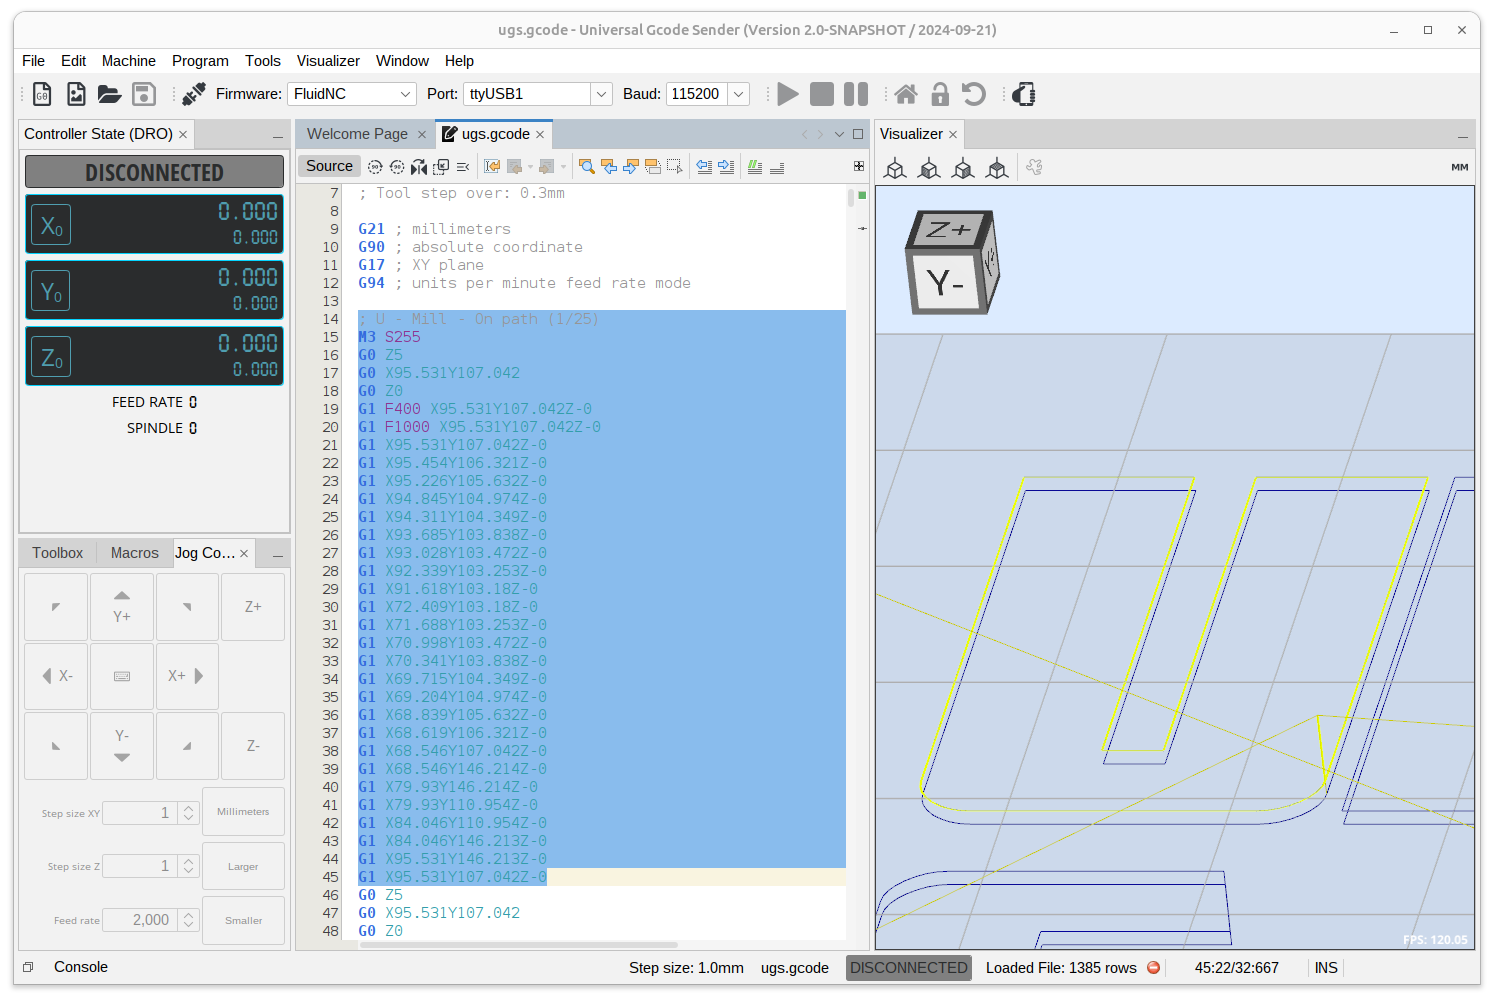
Task: Click the connect/disconnect plug icon in toolbar
Action: (x=192, y=93)
